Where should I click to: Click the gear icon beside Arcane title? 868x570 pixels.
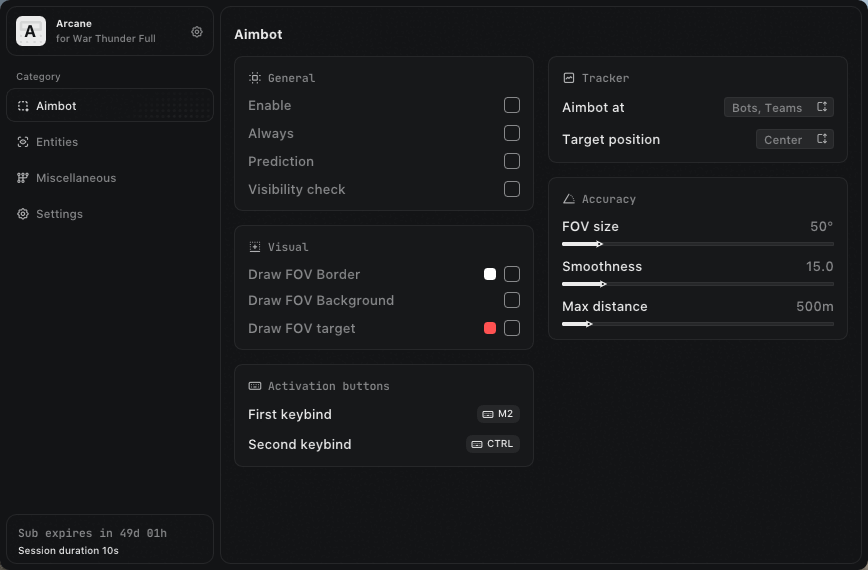pyautogui.click(x=197, y=32)
